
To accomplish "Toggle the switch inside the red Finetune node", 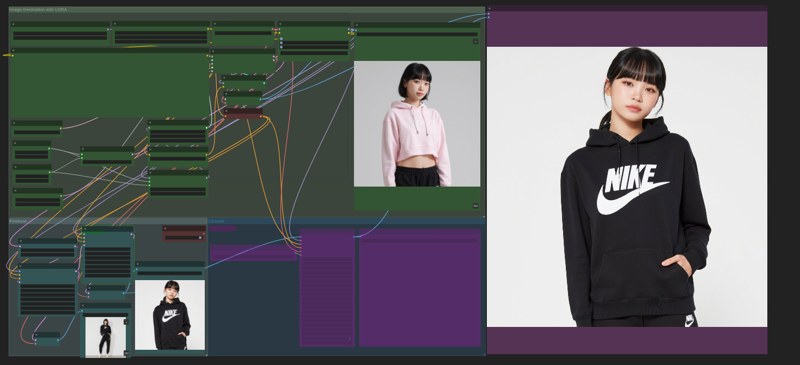I will 200,237.
